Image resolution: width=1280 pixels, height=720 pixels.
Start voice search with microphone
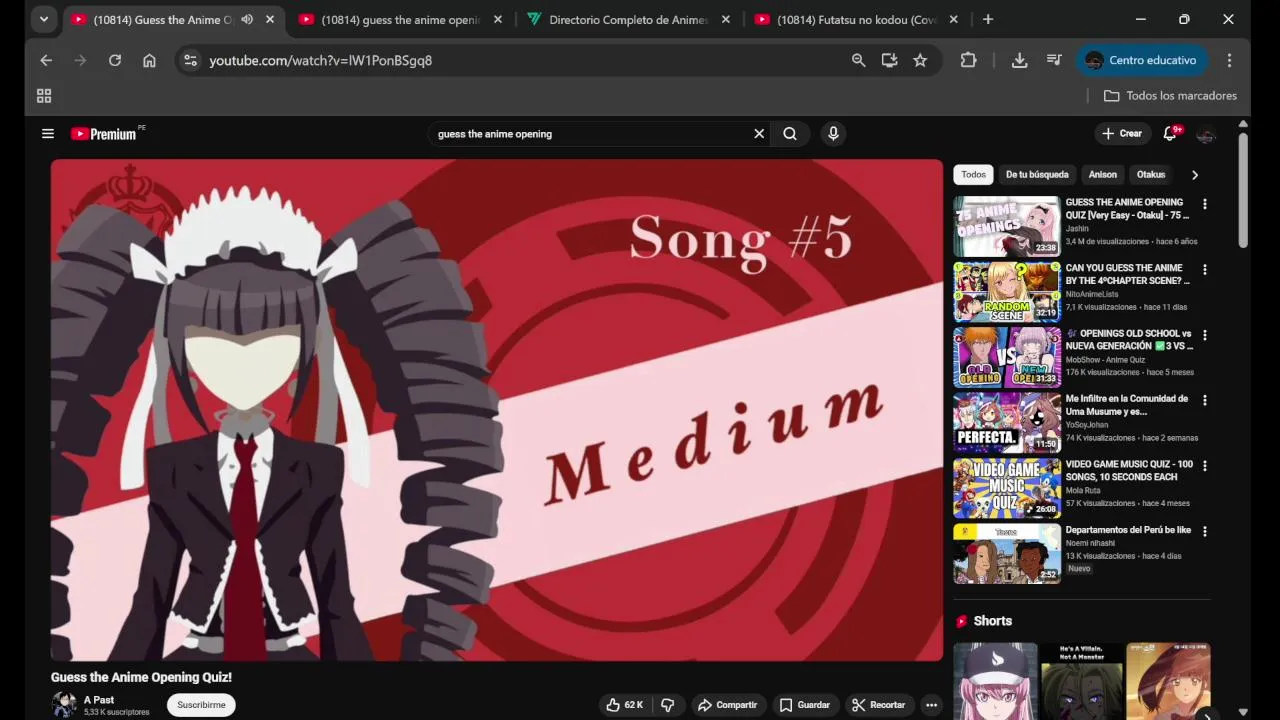(x=833, y=133)
